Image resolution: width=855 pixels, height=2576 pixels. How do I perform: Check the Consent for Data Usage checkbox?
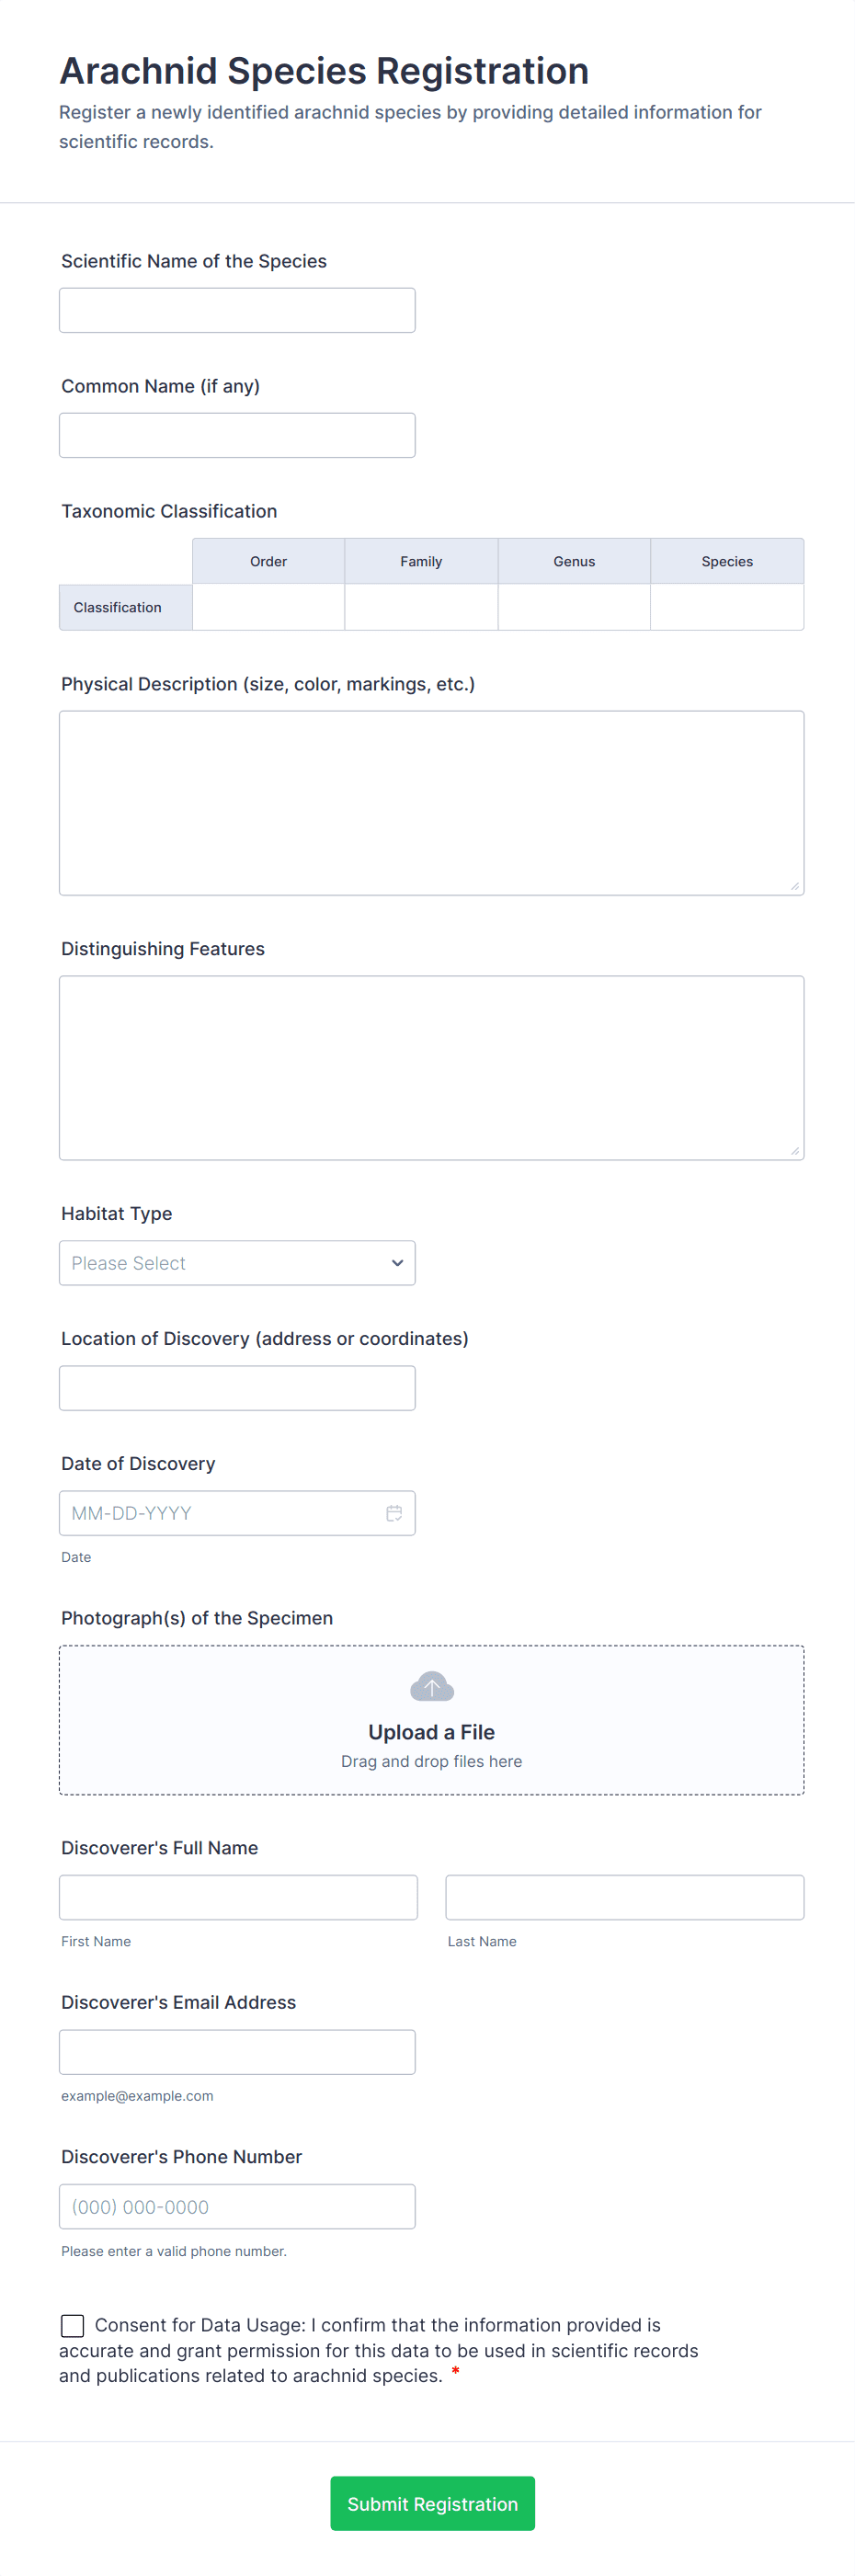click(x=73, y=2325)
